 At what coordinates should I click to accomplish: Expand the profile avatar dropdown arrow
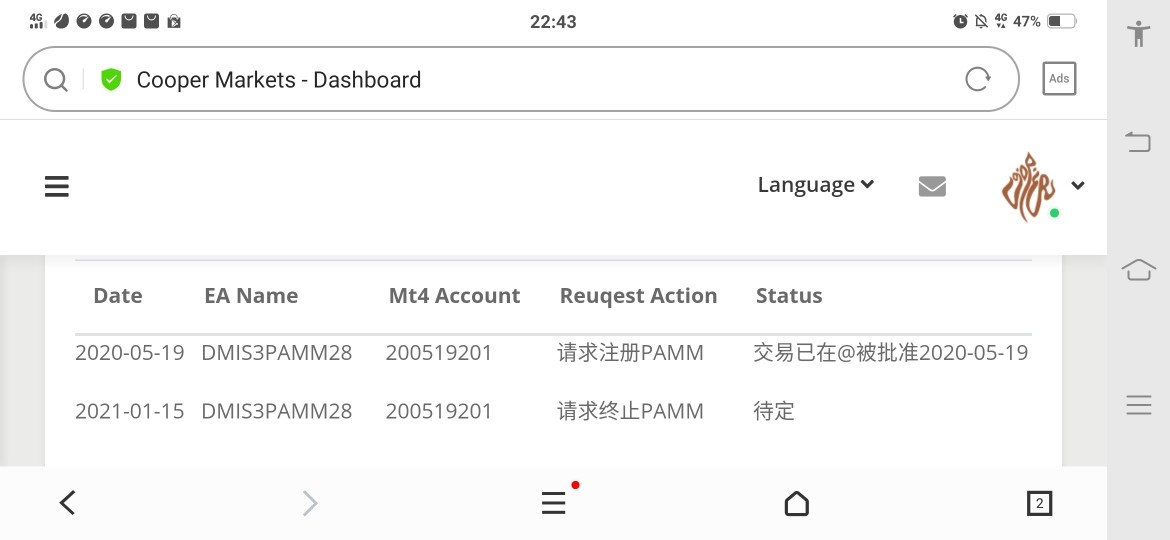point(1078,185)
